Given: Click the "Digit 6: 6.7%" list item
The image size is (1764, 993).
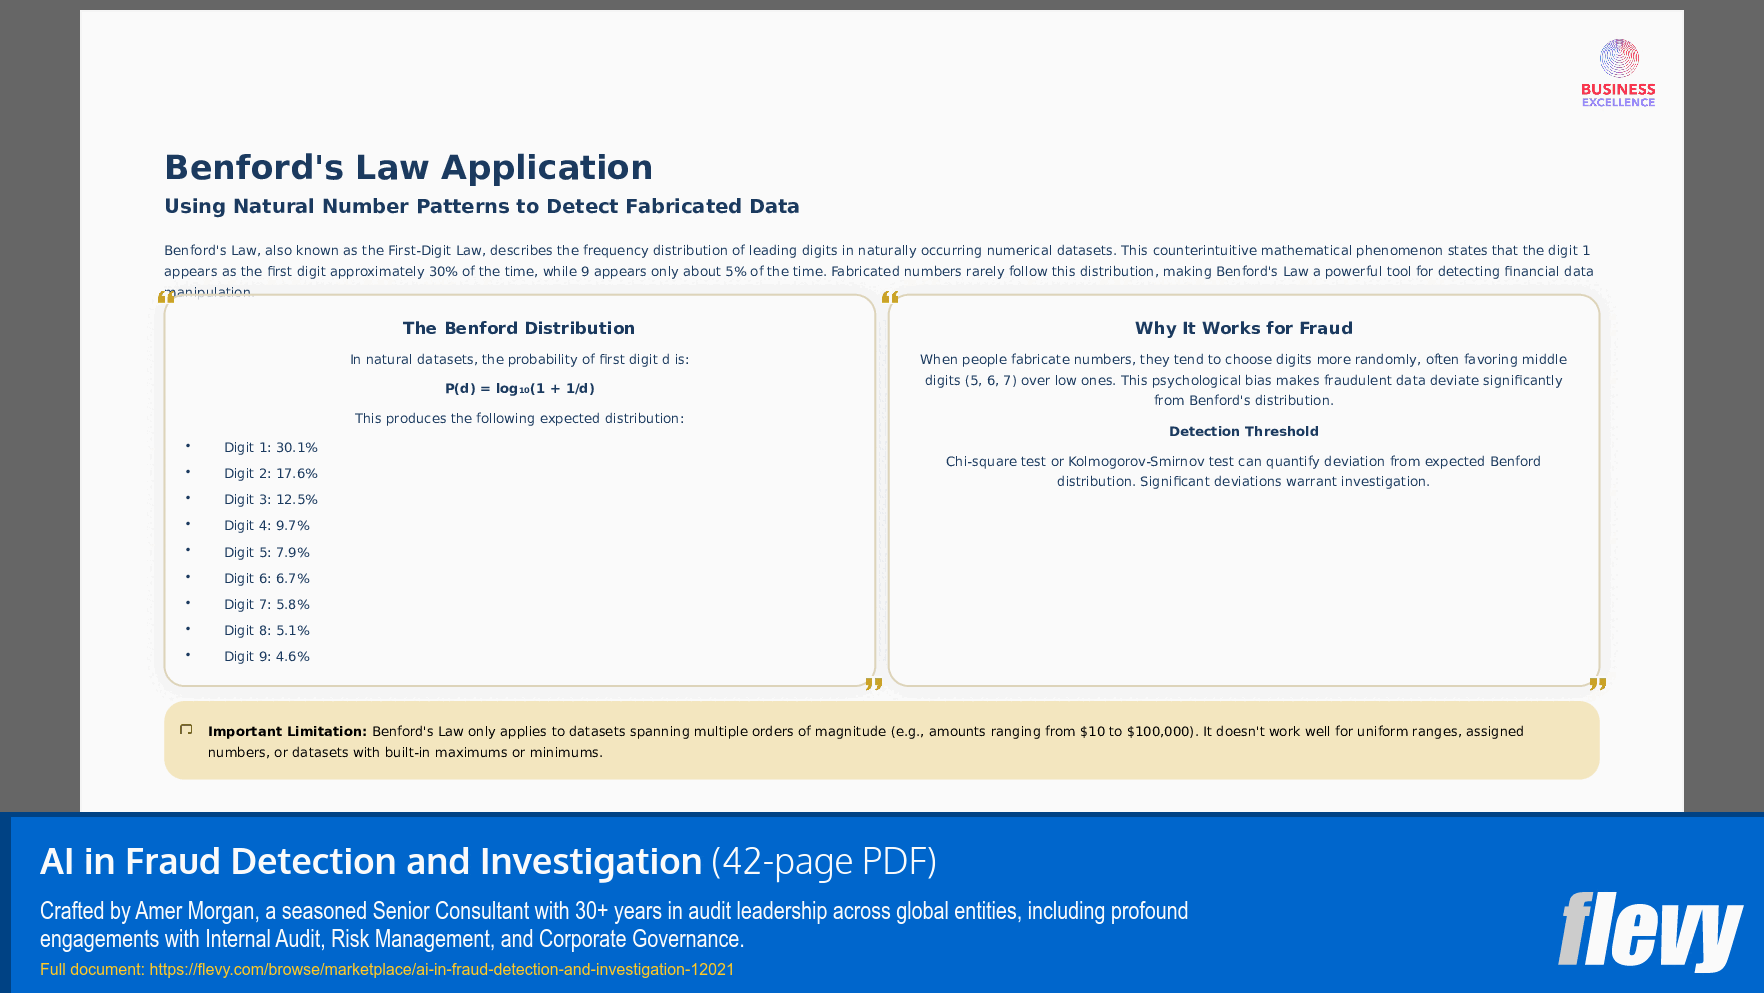Looking at the screenshot, I should (x=267, y=578).
